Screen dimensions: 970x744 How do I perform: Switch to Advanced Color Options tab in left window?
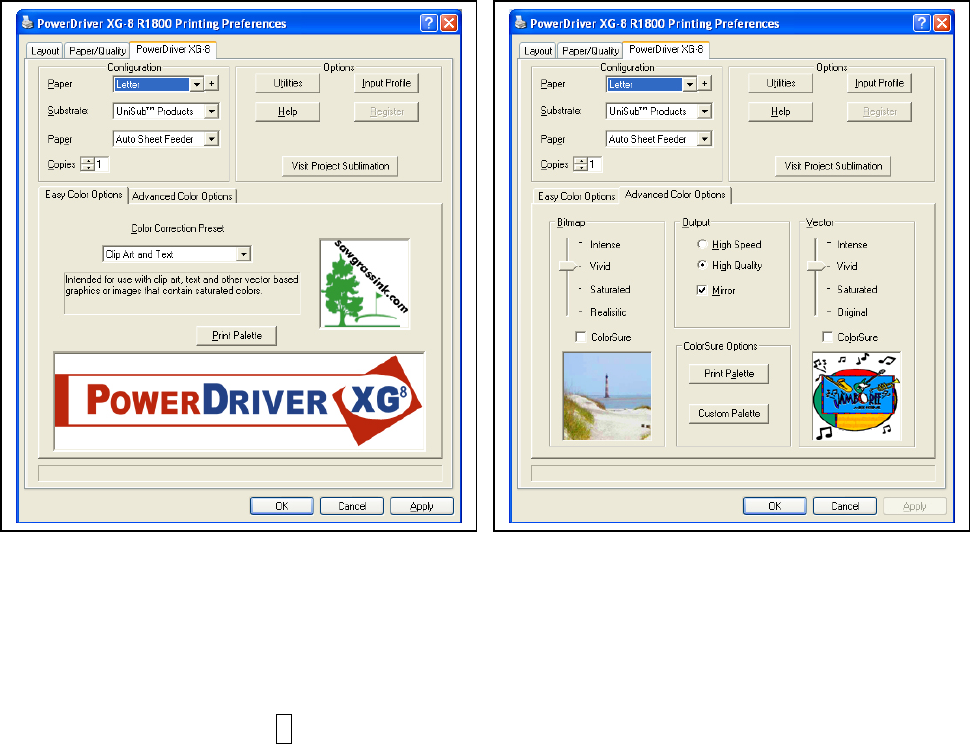point(182,196)
